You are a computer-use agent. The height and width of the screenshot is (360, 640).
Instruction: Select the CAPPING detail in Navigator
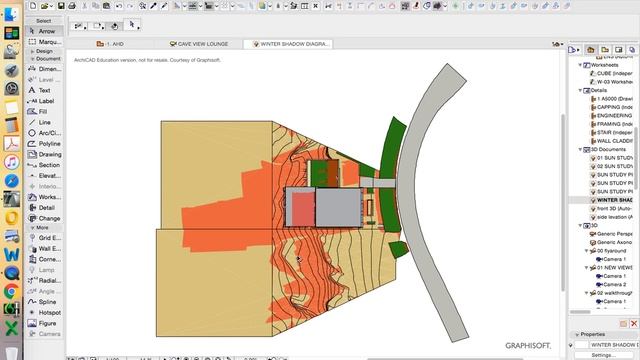611,107
